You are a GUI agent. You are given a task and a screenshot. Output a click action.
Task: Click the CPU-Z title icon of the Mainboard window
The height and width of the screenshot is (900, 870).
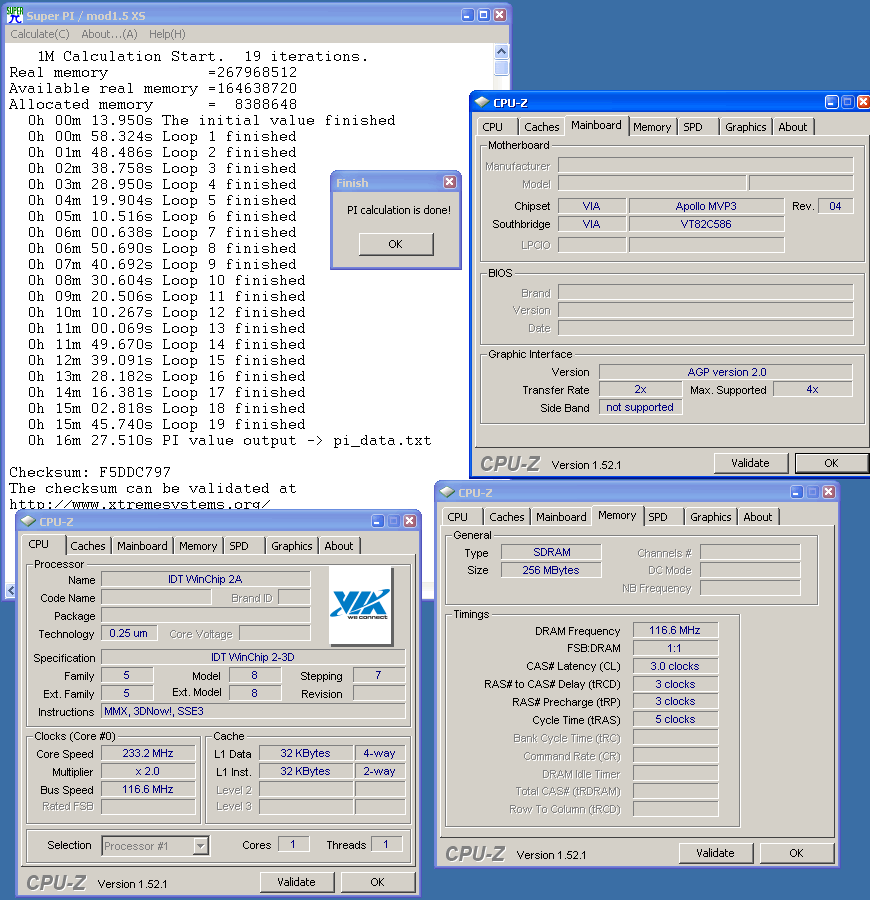coord(482,102)
